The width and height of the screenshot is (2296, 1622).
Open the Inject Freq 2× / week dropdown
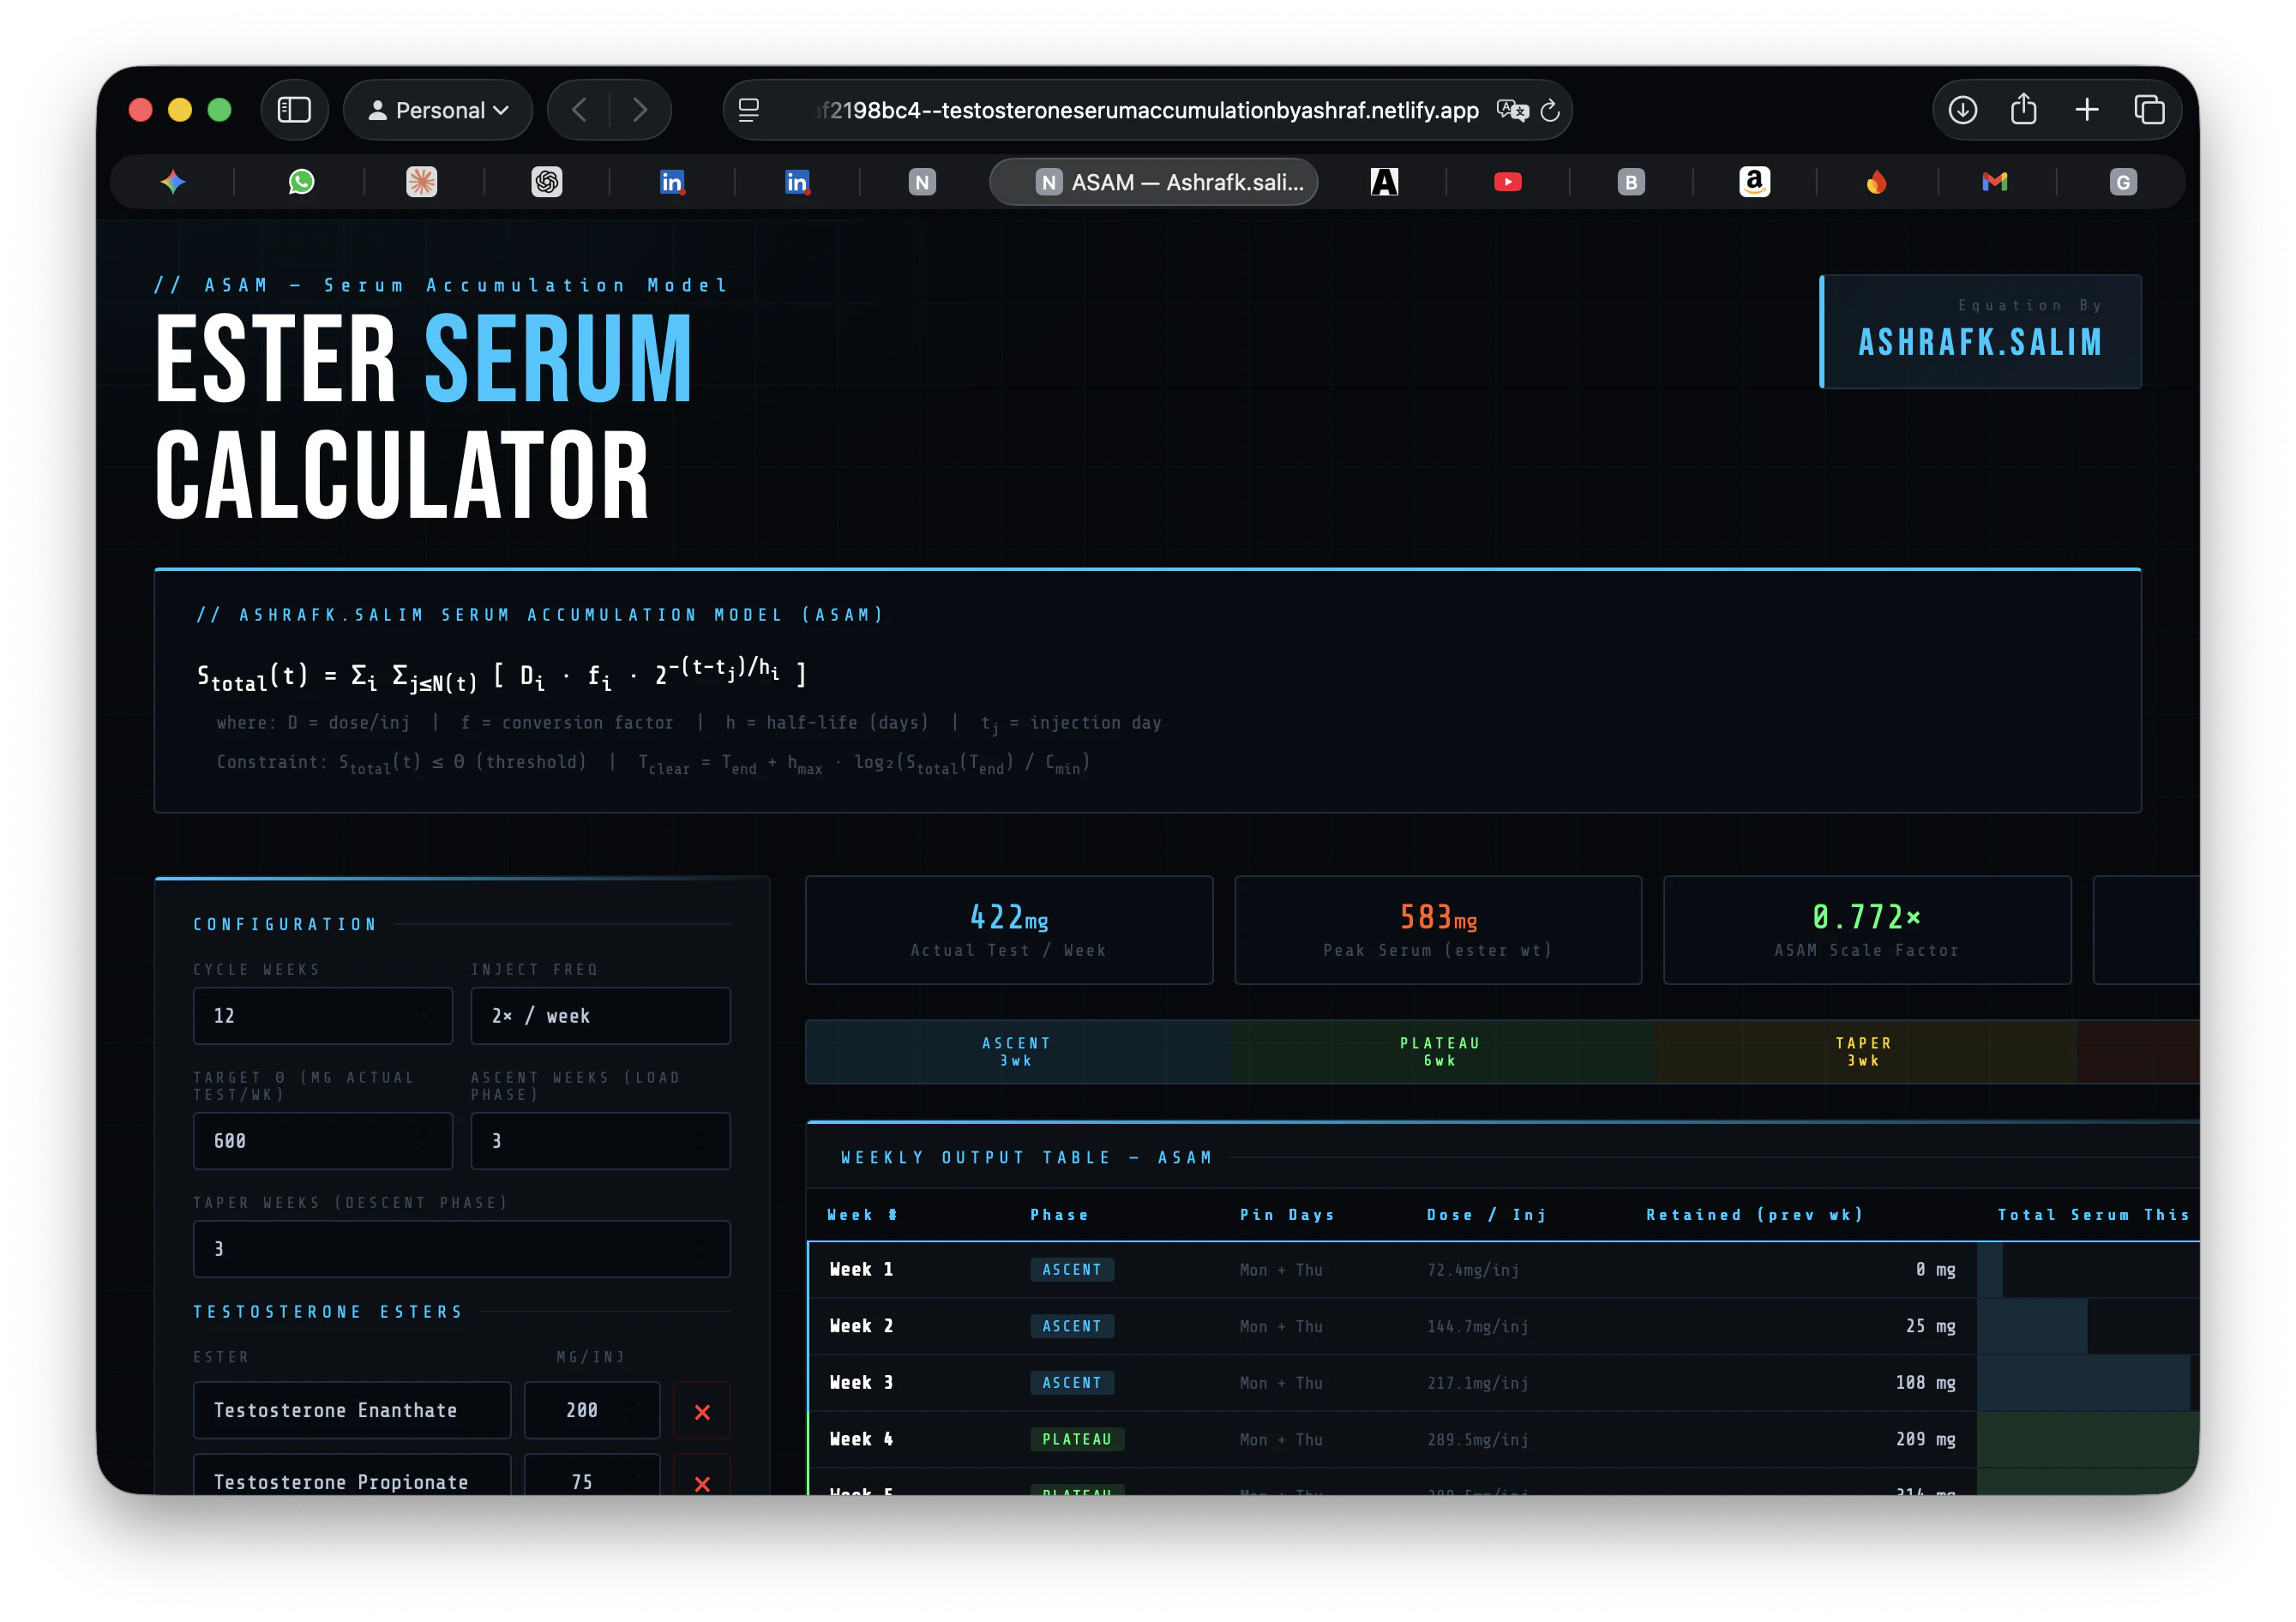coord(600,1016)
